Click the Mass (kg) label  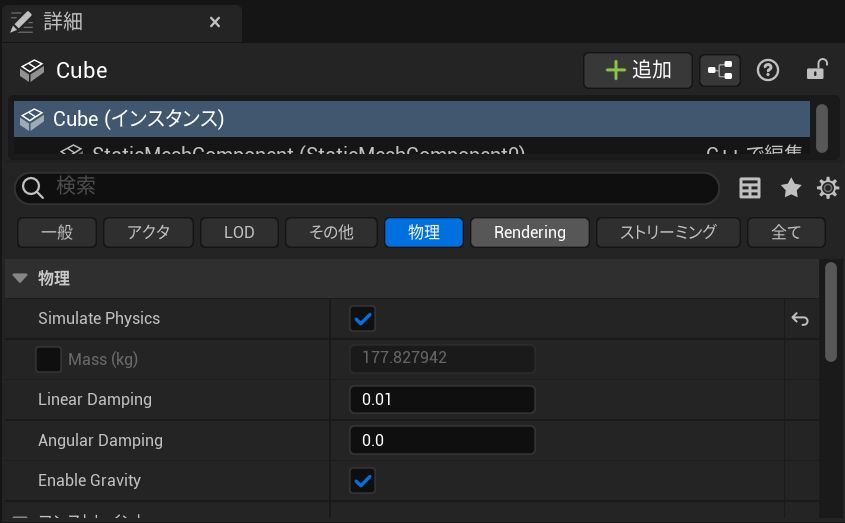[x=103, y=359]
